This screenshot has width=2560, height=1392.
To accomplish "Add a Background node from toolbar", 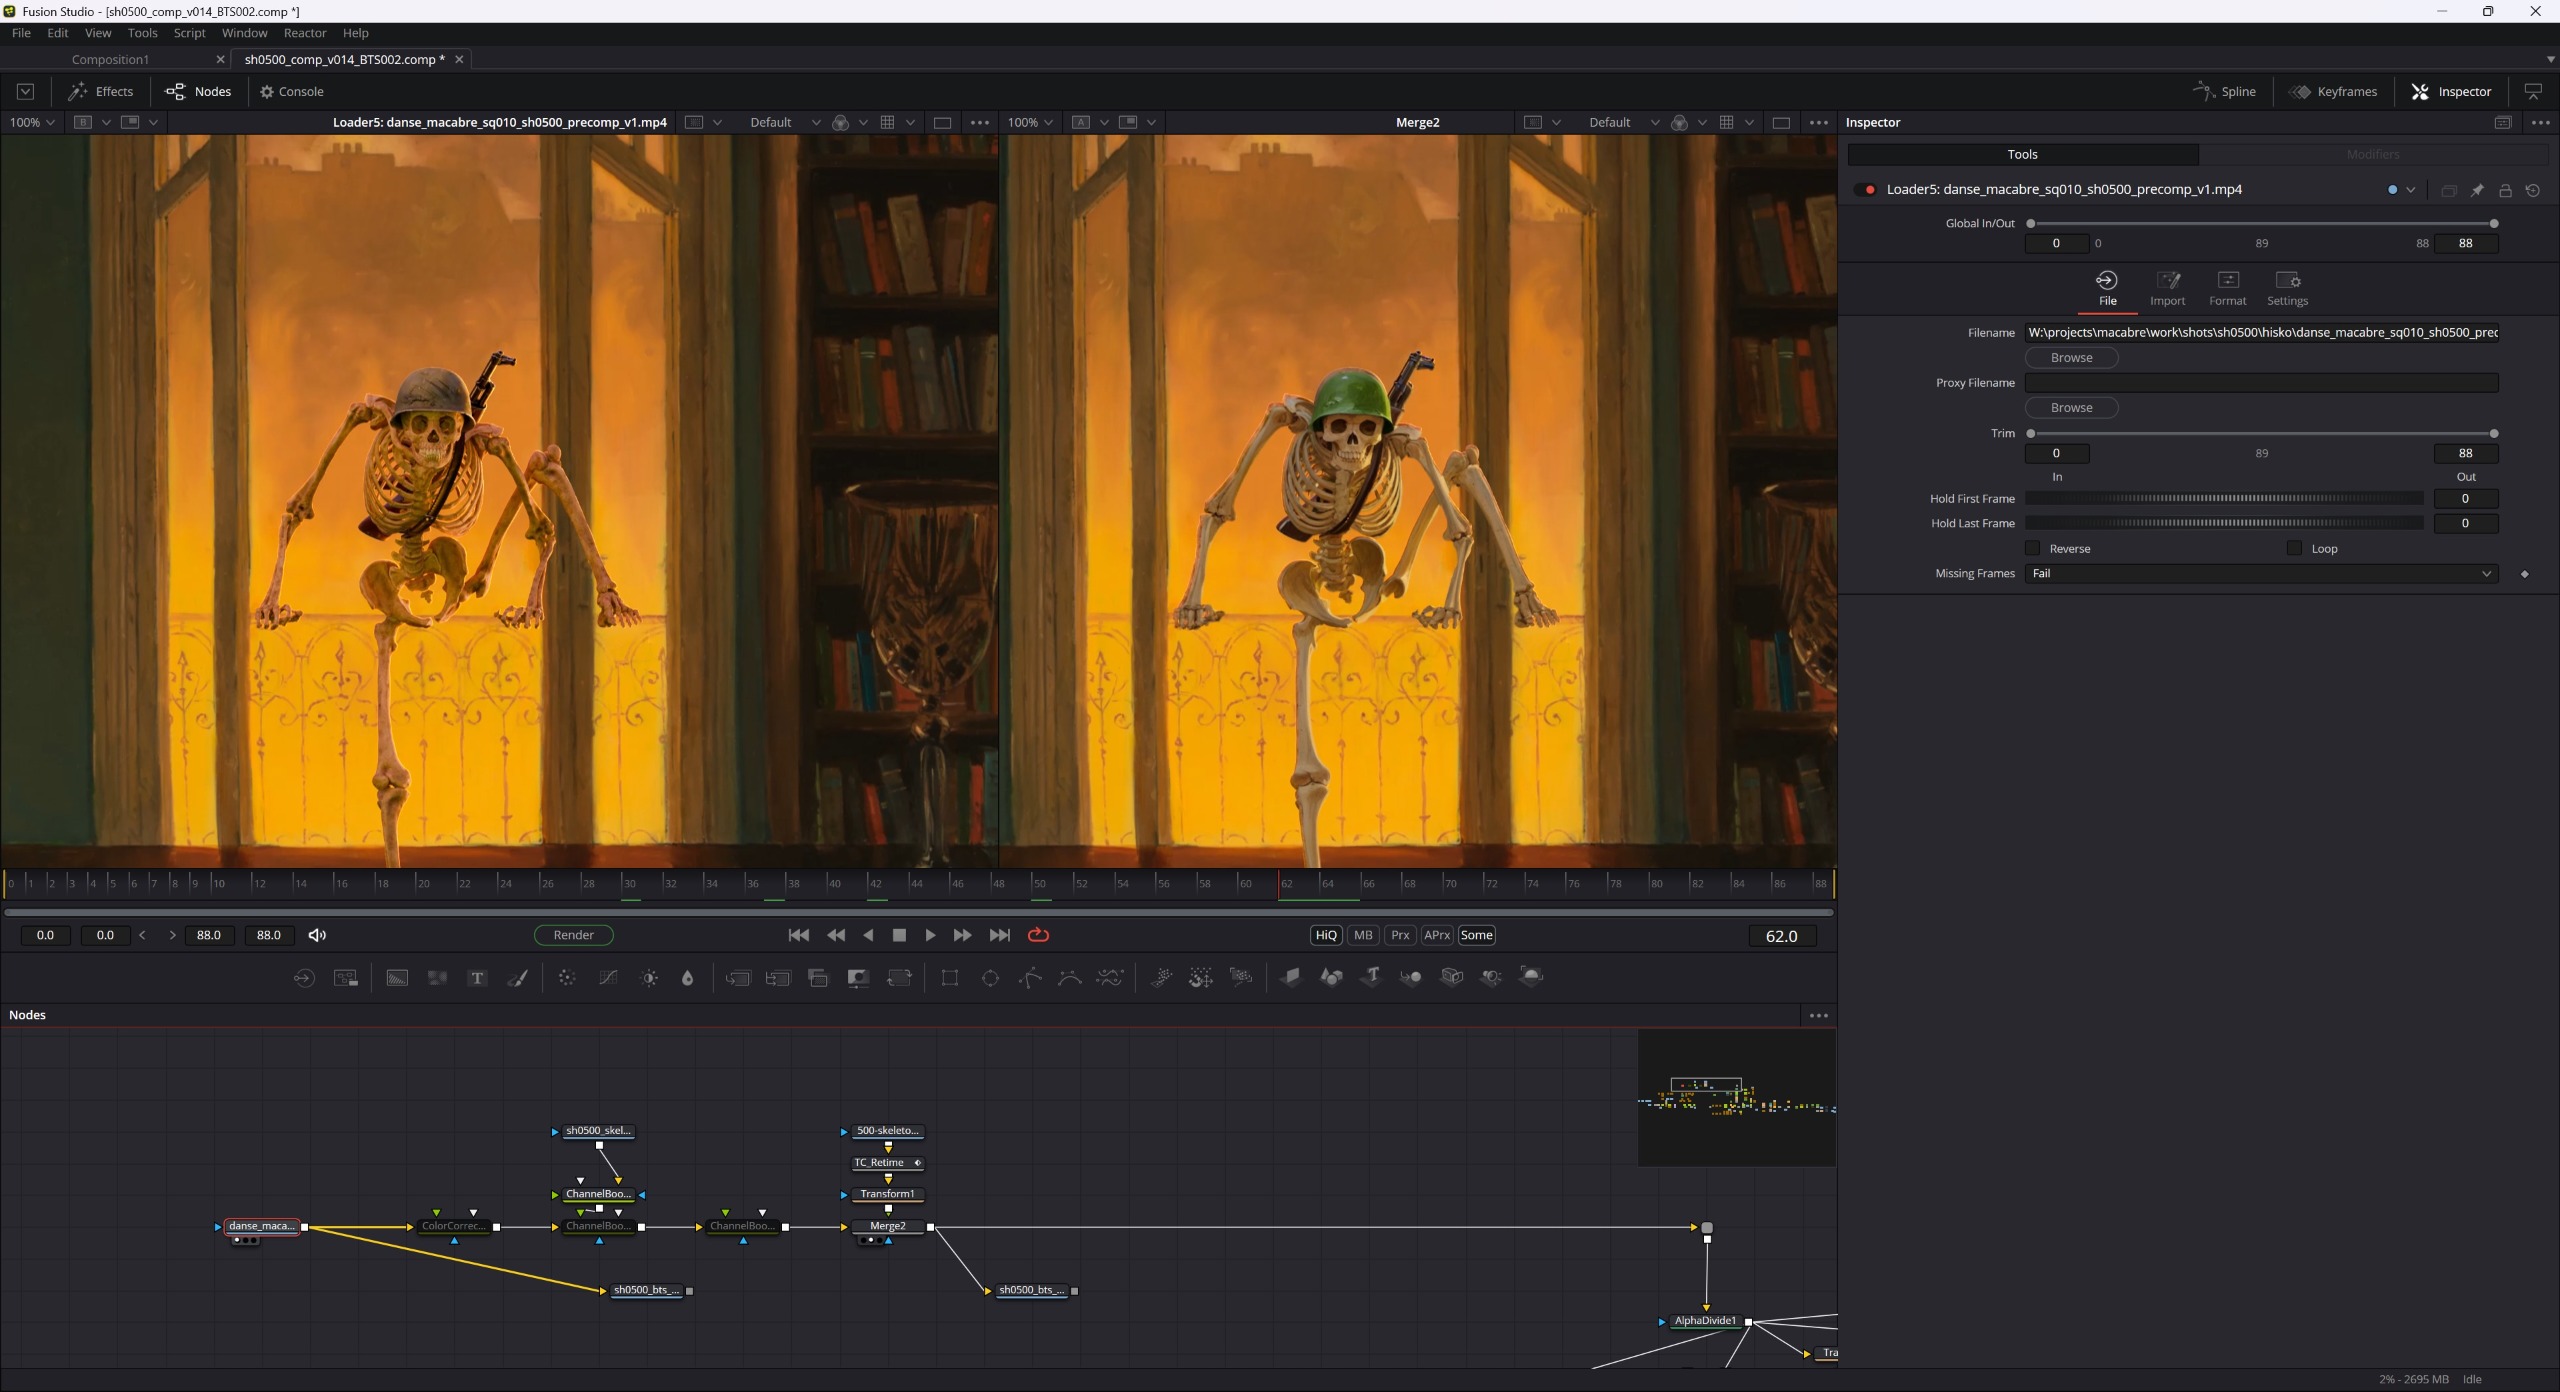I will coord(397,978).
